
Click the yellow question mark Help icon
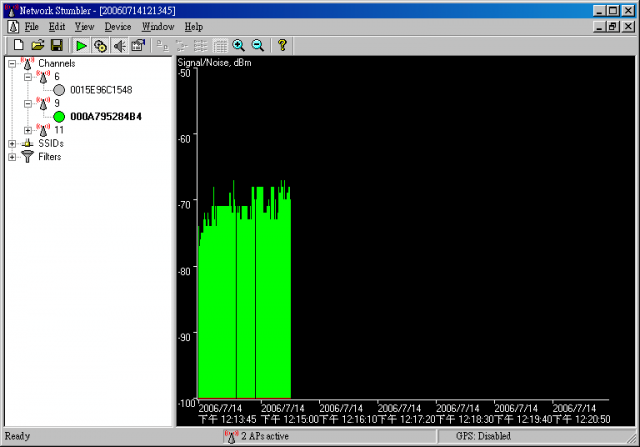(283, 46)
